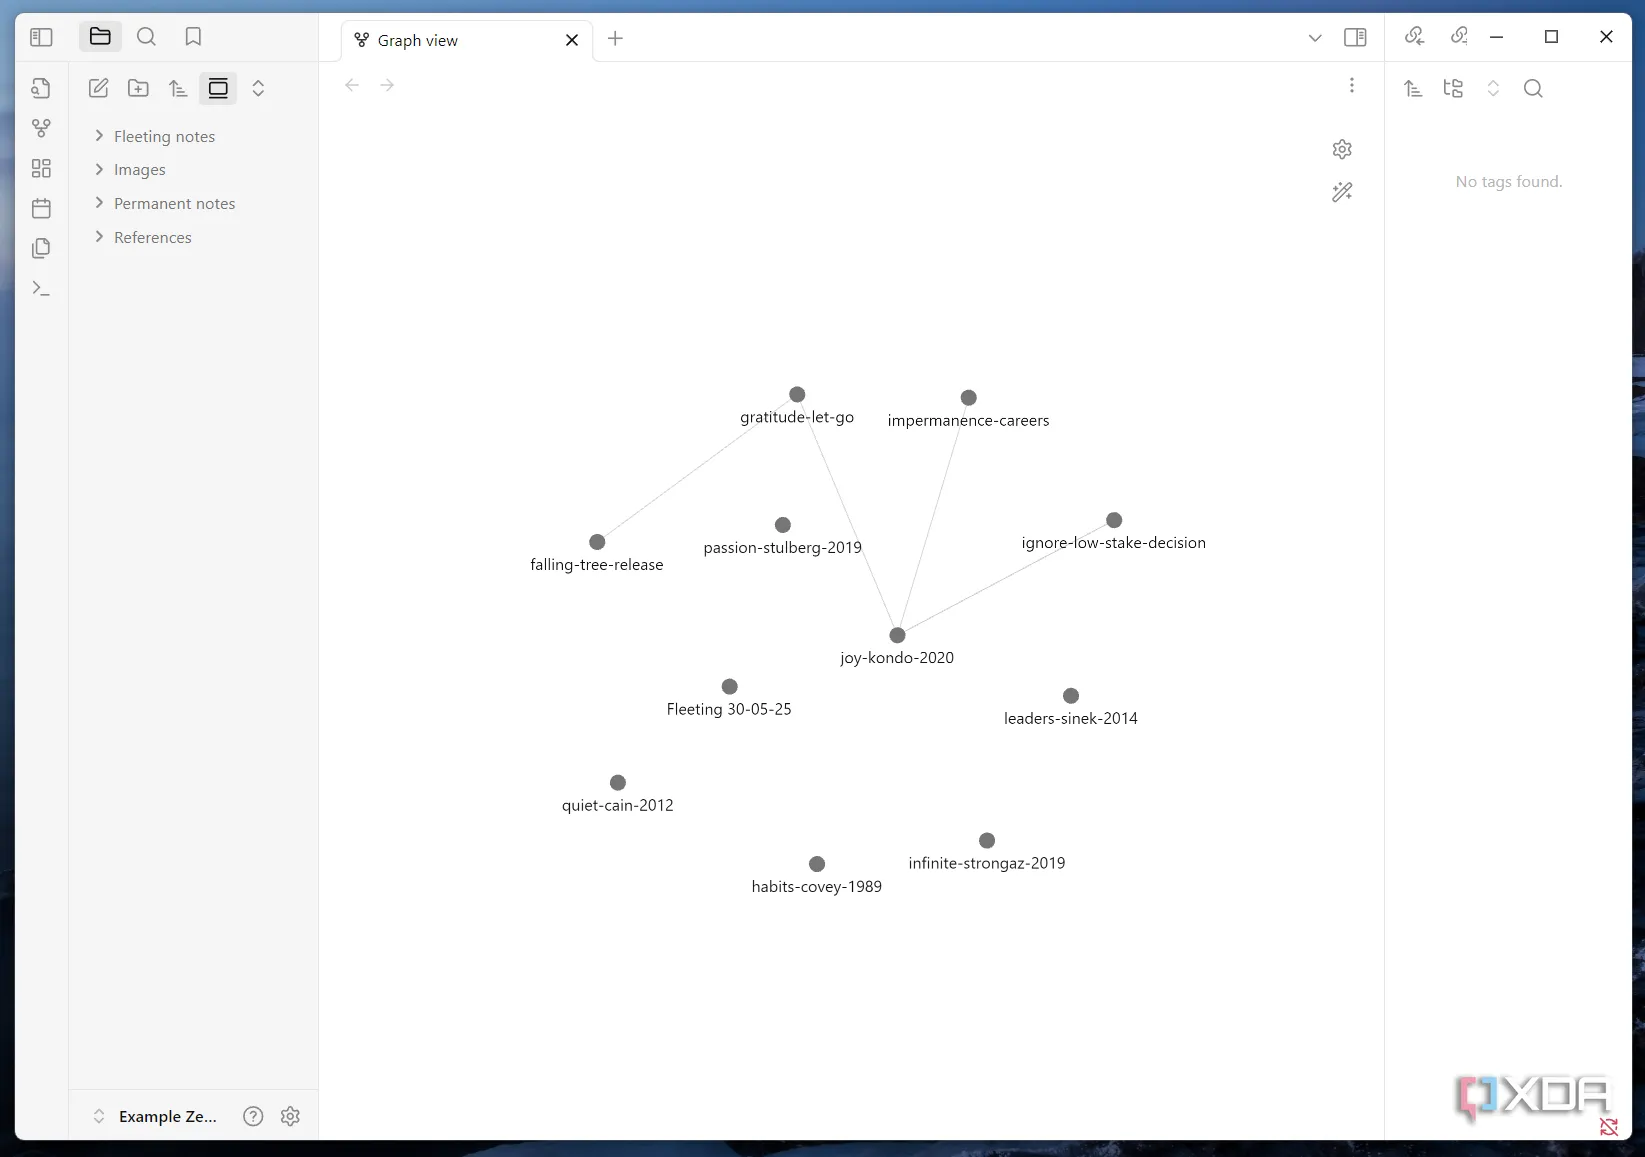Viewport: 1645px width, 1157px height.
Task: Open the quick switcher icon in ribbon
Action: [41, 88]
